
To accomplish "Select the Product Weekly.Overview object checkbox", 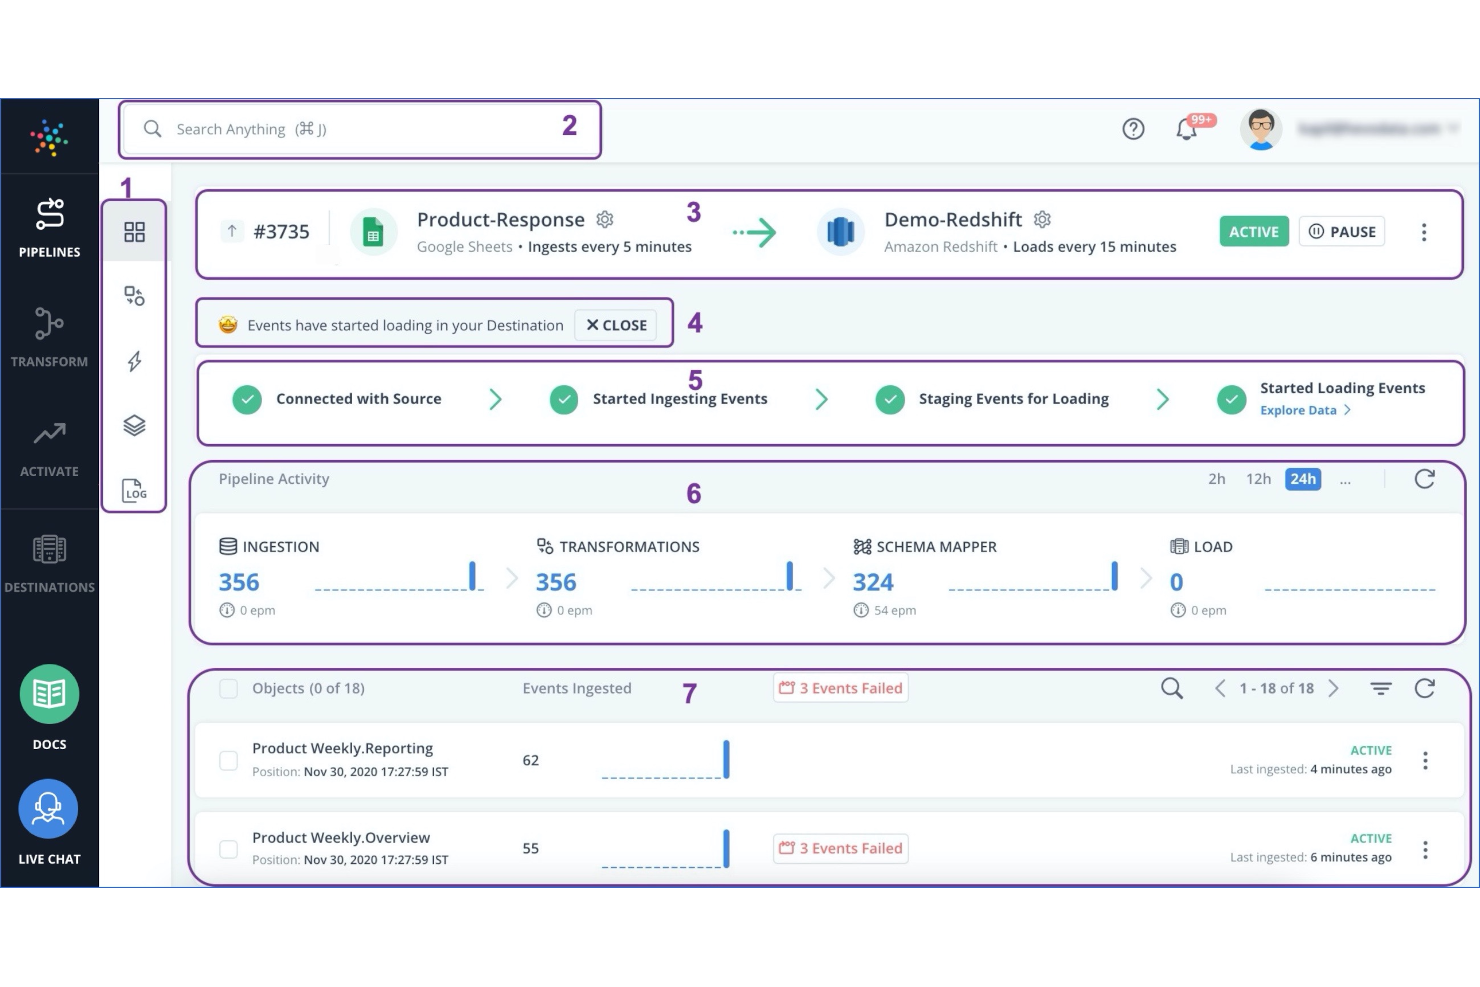I will pos(228,848).
